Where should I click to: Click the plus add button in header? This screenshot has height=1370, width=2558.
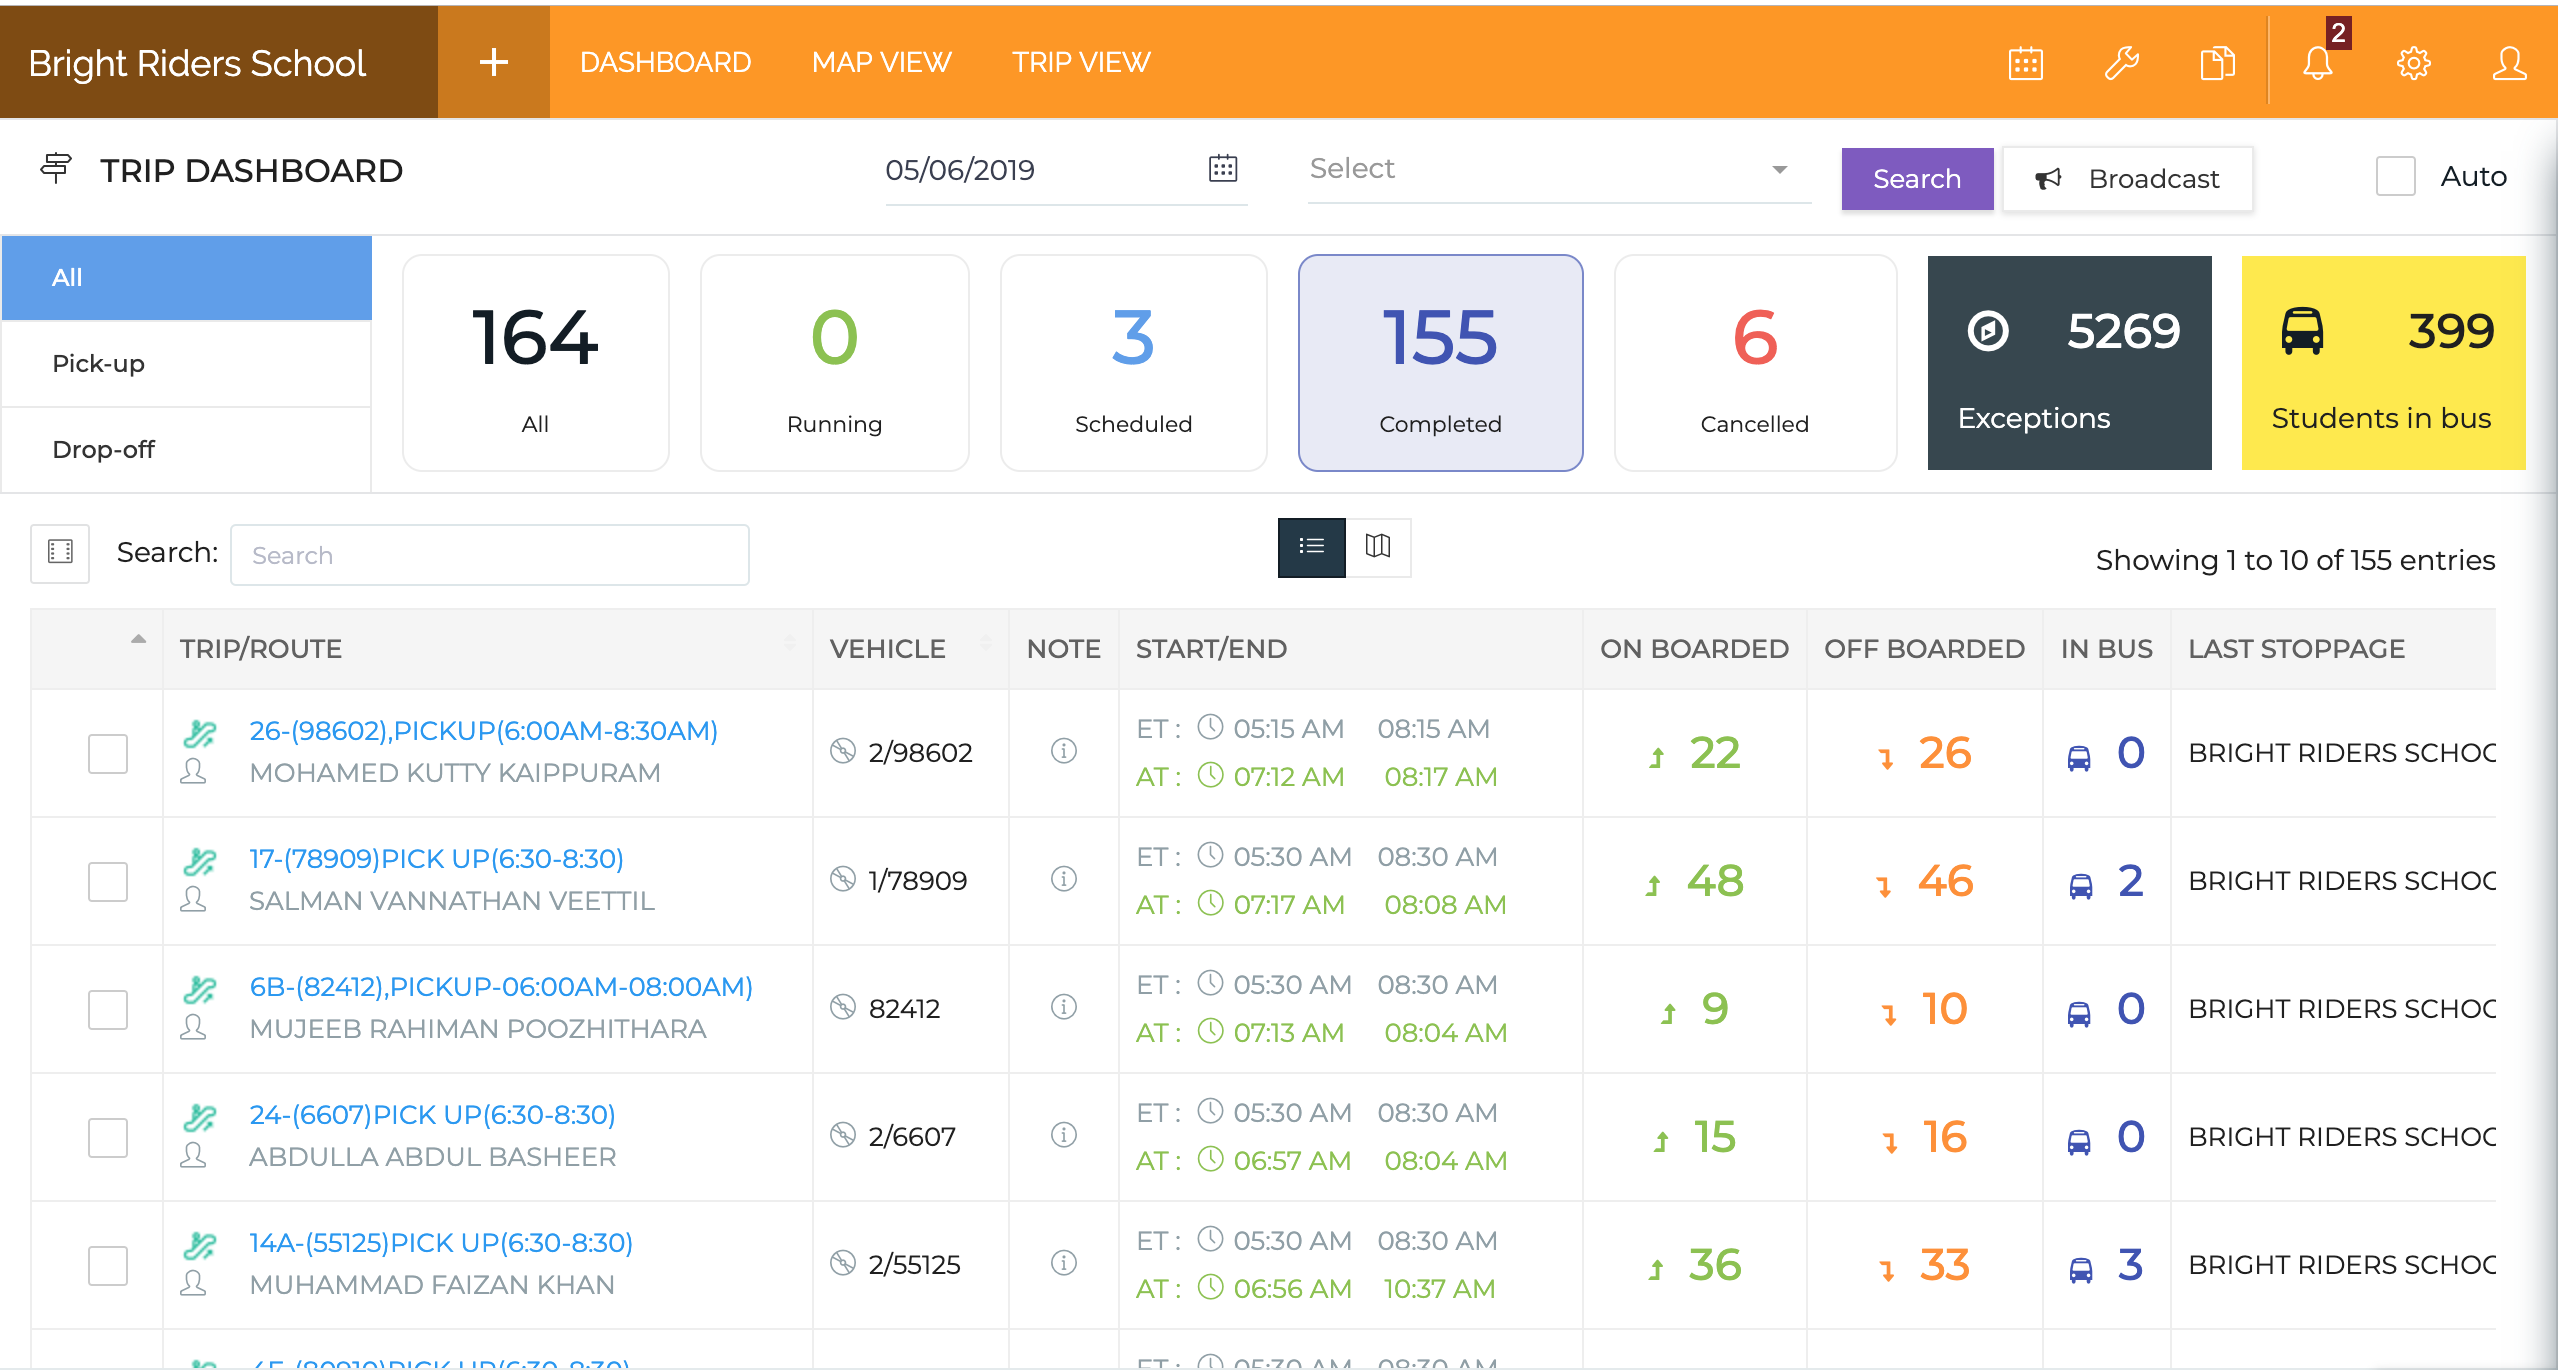coord(494,62)
